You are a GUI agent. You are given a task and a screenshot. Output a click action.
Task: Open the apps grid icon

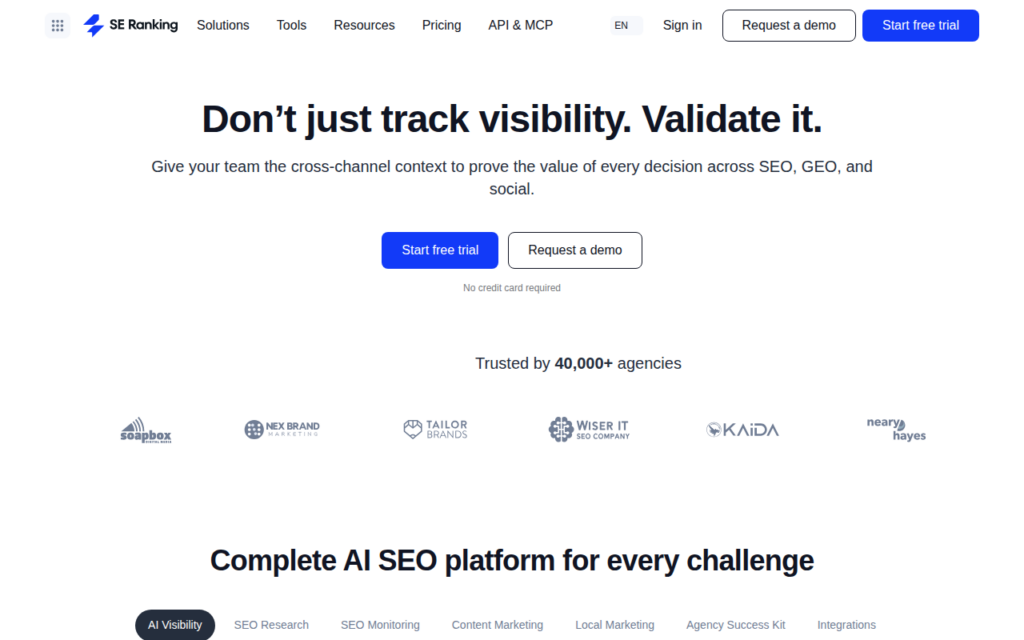pyautogui.click(x=57, y=25)
